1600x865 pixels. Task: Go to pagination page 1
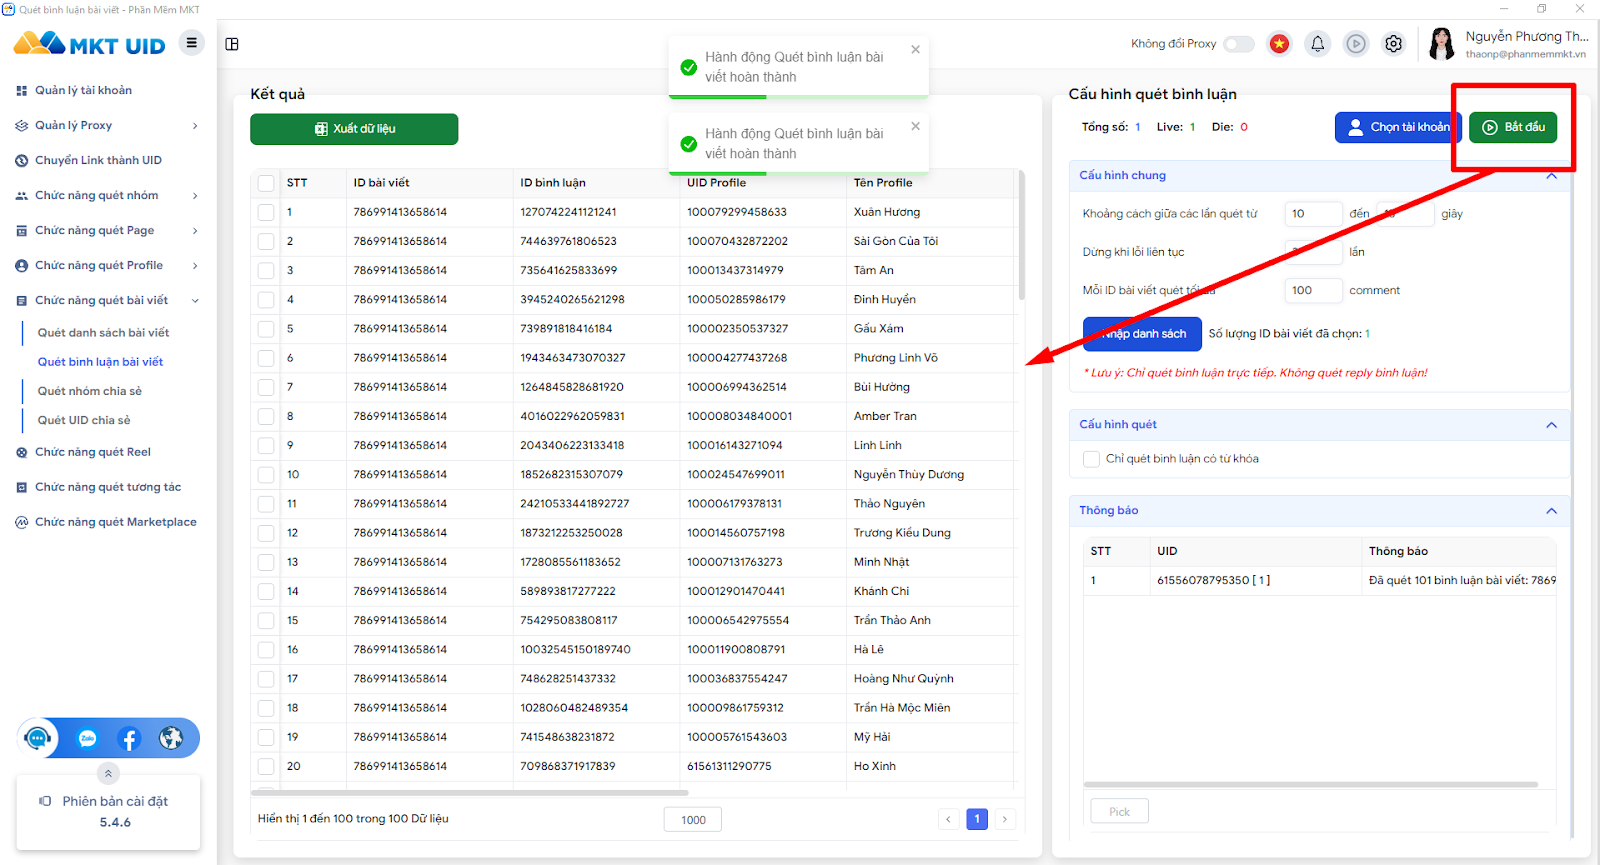pyautogui.click(x=977, y=819)
